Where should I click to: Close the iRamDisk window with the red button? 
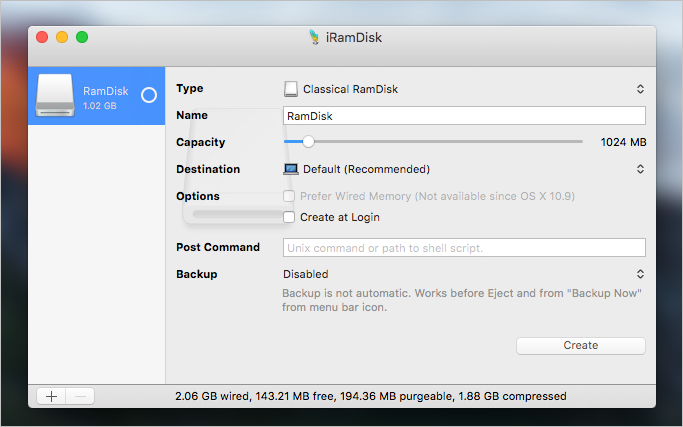pos(42,37)
